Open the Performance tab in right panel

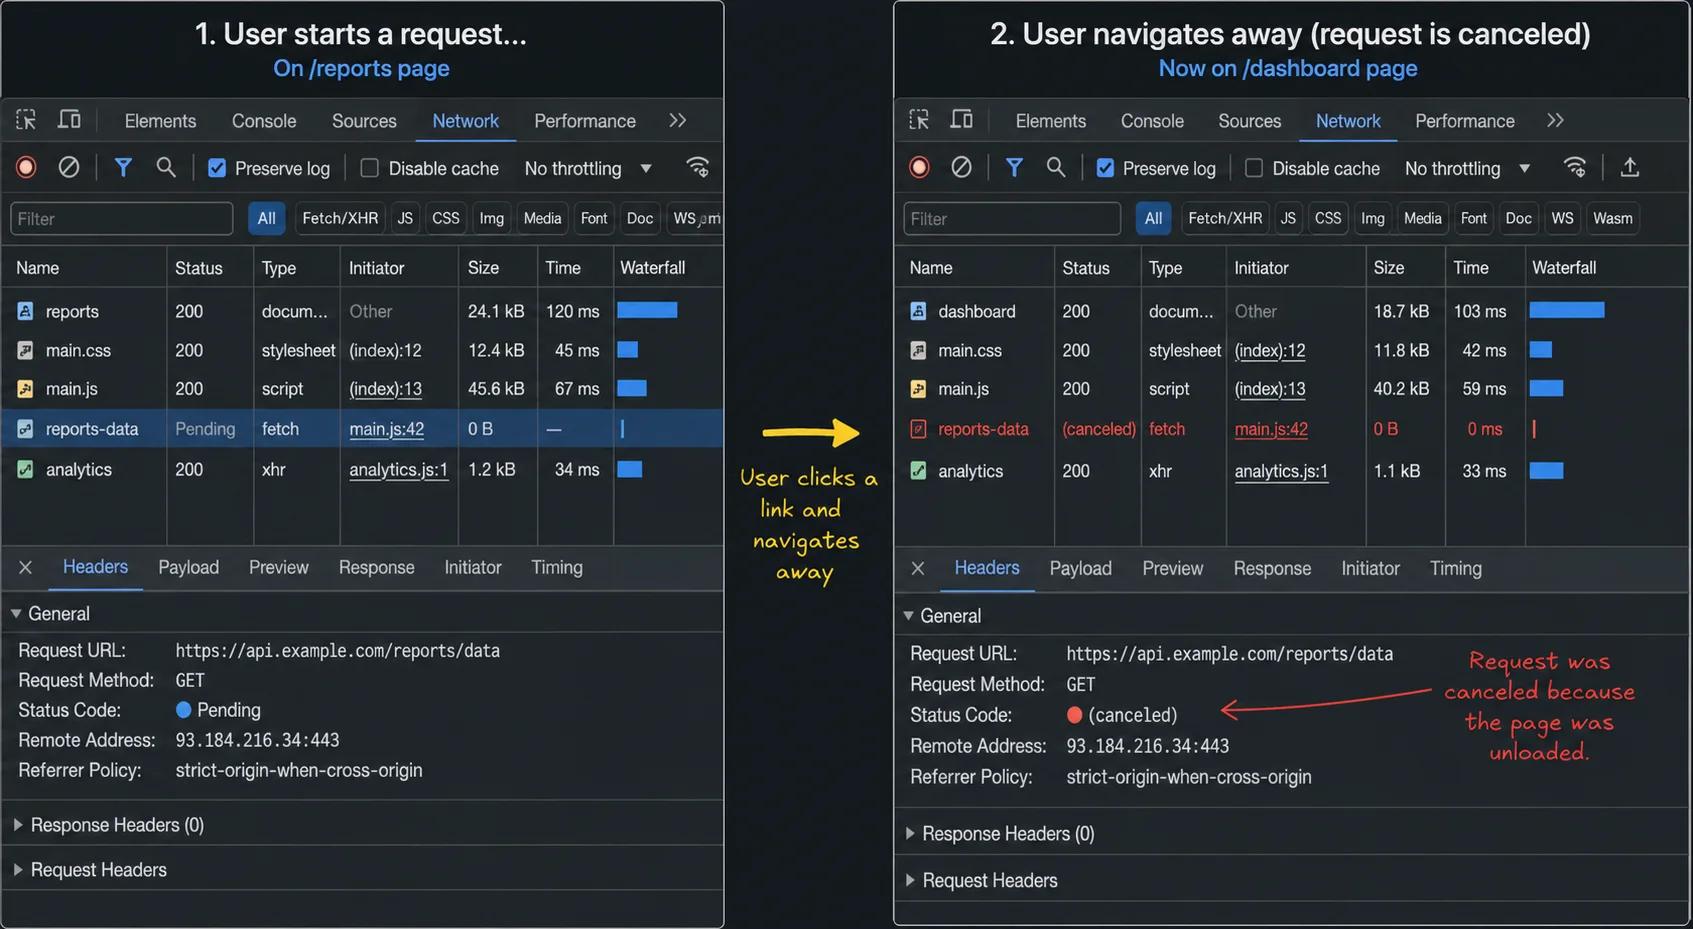click(x=1465, y=121)
